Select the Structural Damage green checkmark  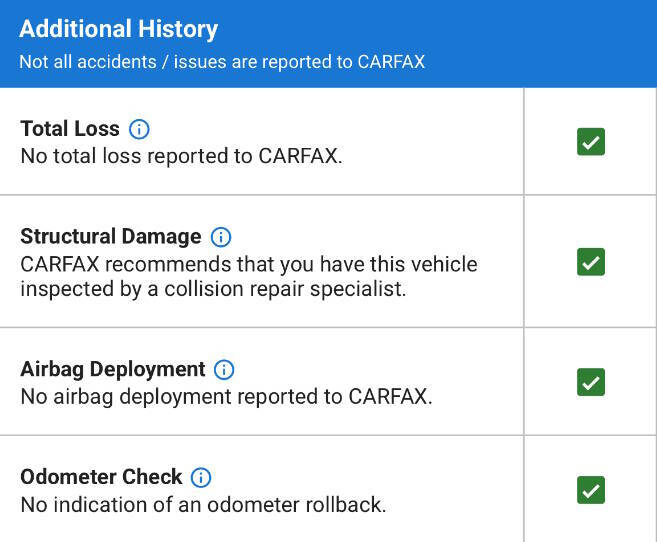(591, 262)
